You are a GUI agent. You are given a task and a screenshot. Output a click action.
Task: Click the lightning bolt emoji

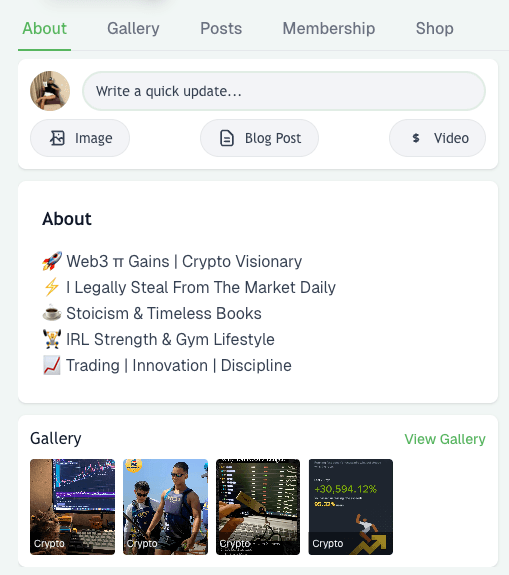[x=52, y=287]
